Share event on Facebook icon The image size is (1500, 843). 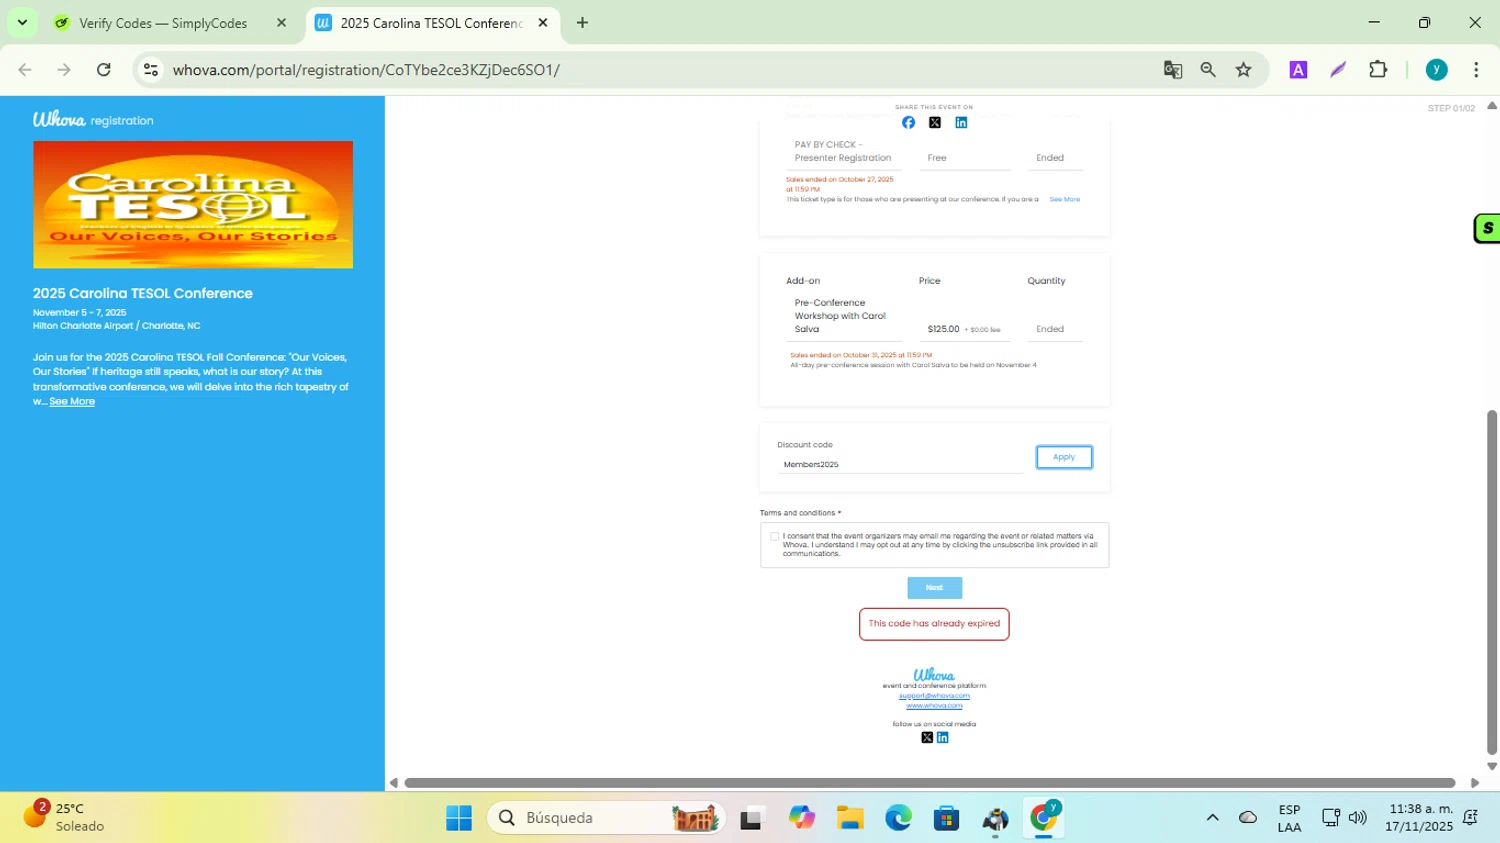[908, 122]
